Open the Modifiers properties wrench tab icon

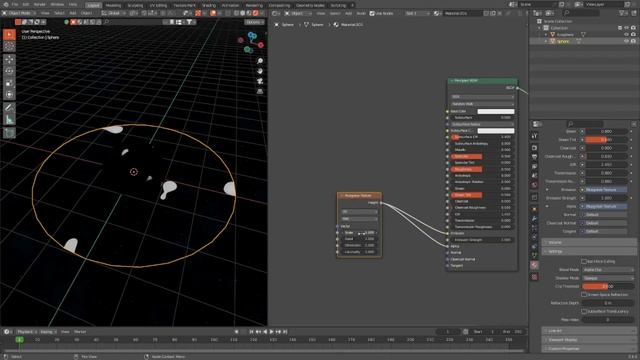pyautogui.click(x=535, y=219)
